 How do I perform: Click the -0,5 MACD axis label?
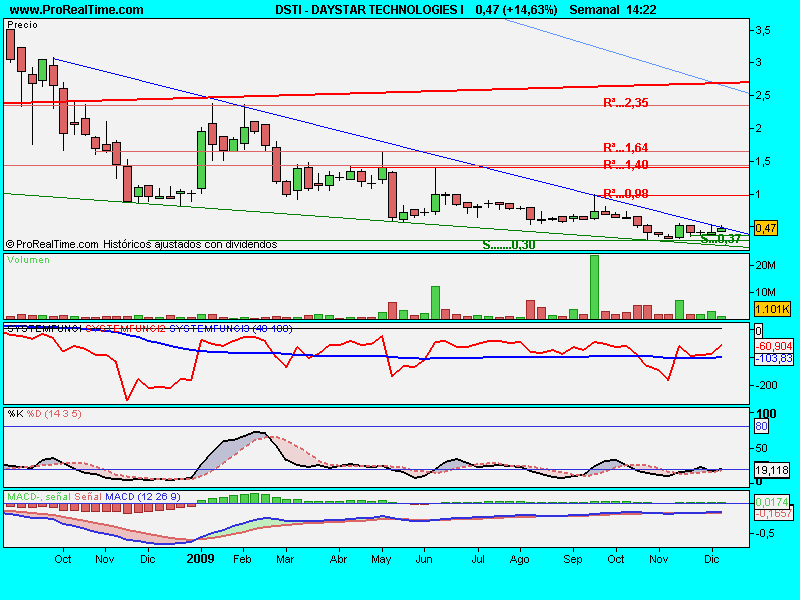coord(764,533)
